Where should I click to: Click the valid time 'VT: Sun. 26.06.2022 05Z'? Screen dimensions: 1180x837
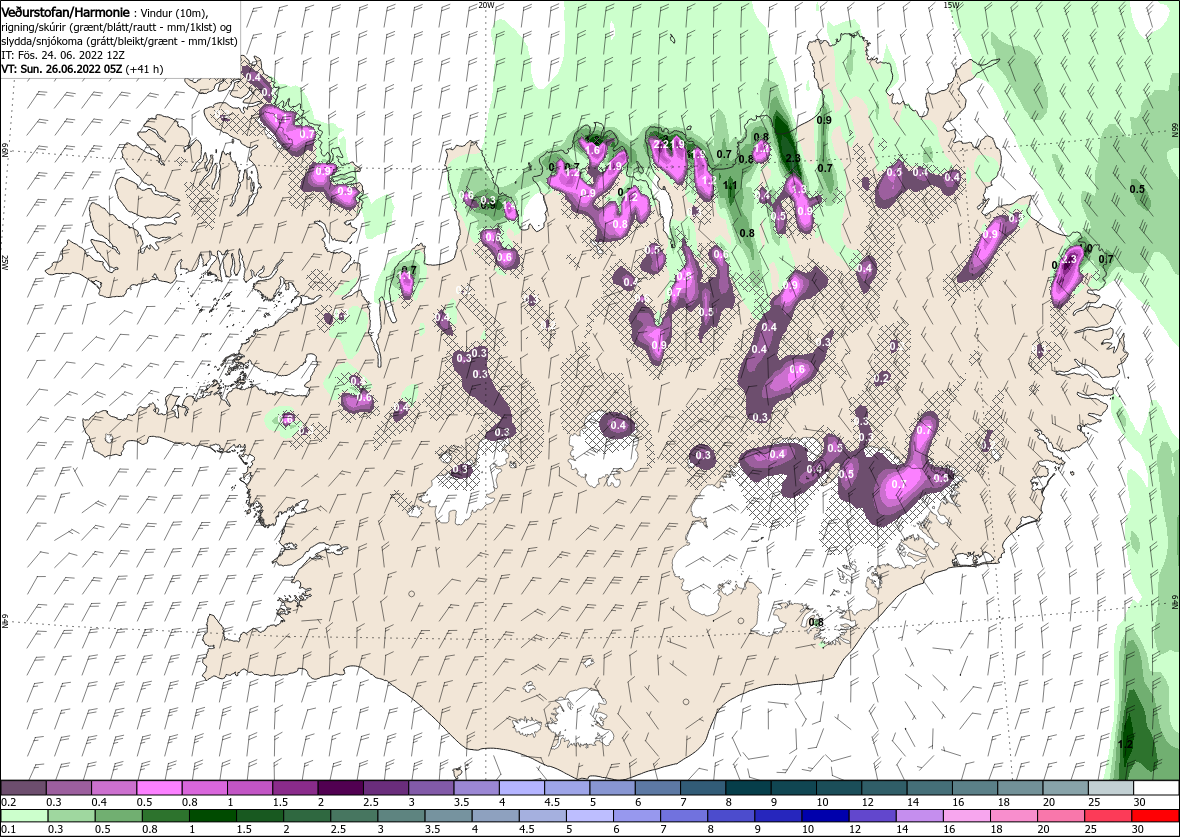coord(62,68)
